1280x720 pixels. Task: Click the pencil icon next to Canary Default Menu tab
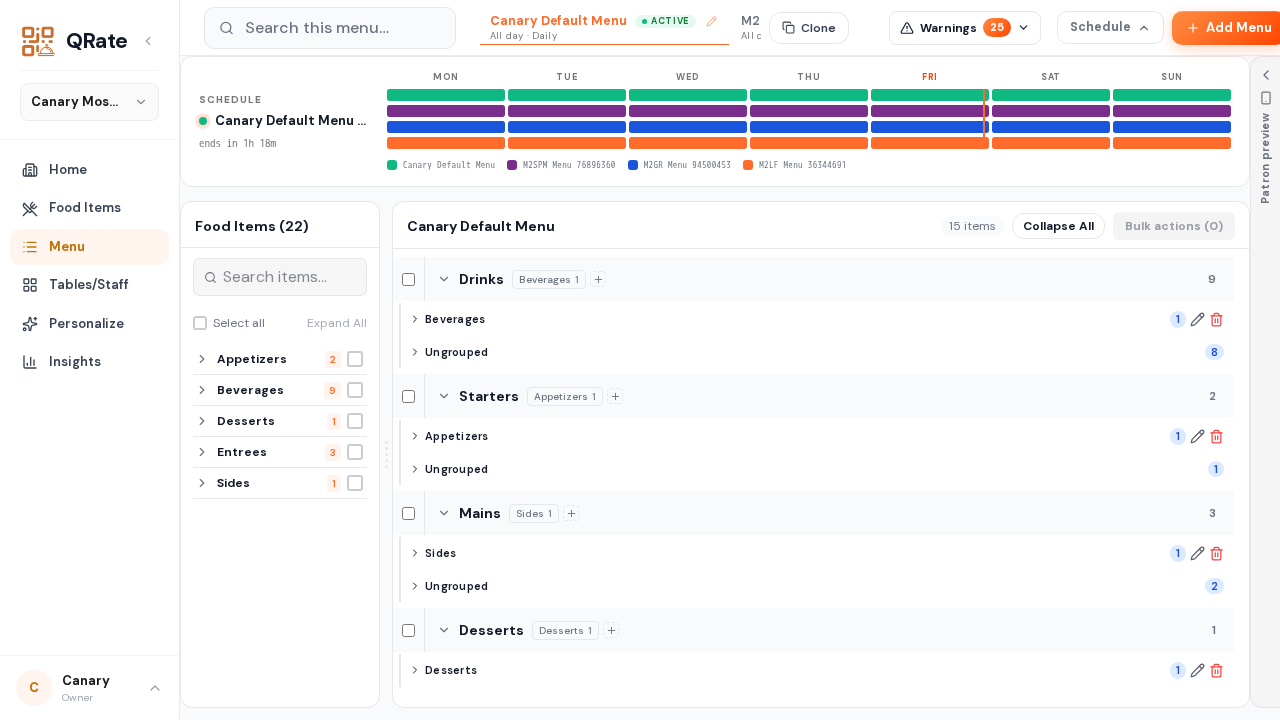712,21
